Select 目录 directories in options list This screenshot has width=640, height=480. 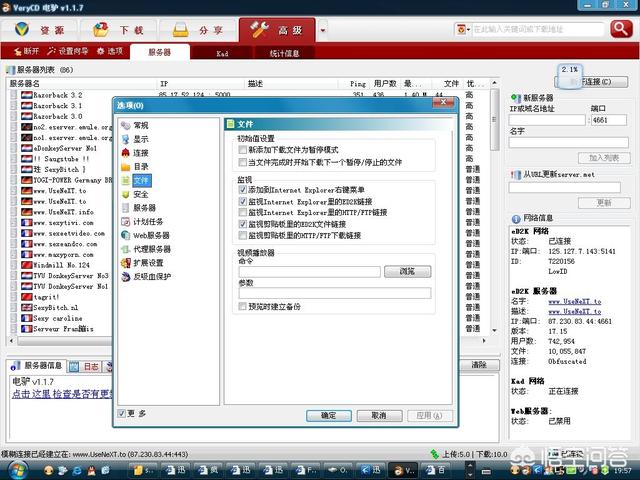point(136,167)
